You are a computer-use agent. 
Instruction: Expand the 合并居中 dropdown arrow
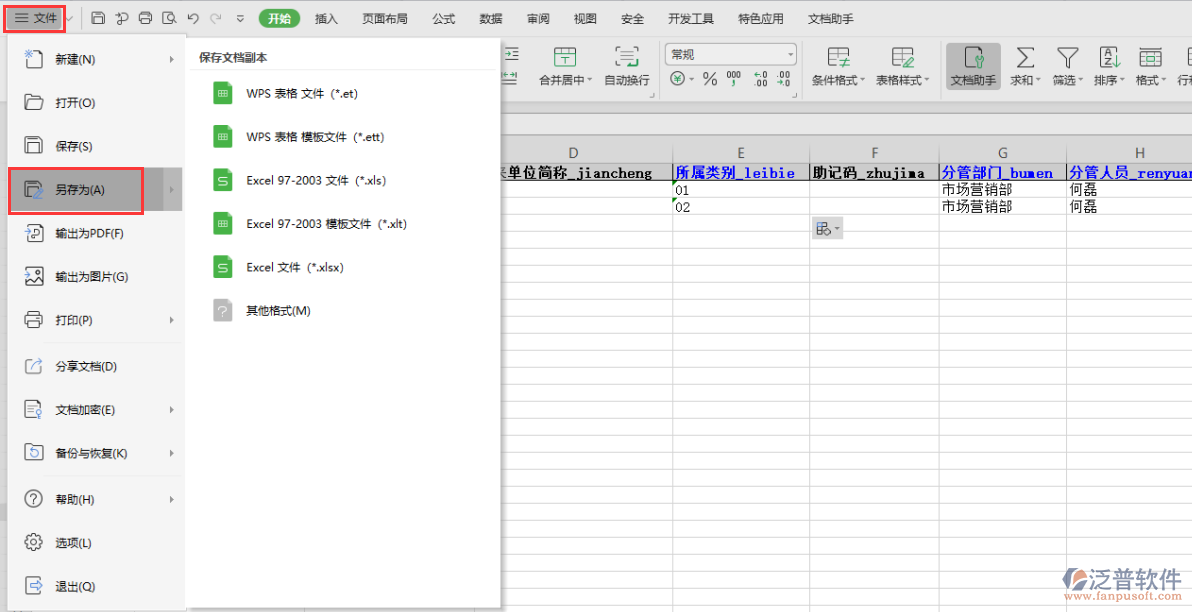pos(590,80)
